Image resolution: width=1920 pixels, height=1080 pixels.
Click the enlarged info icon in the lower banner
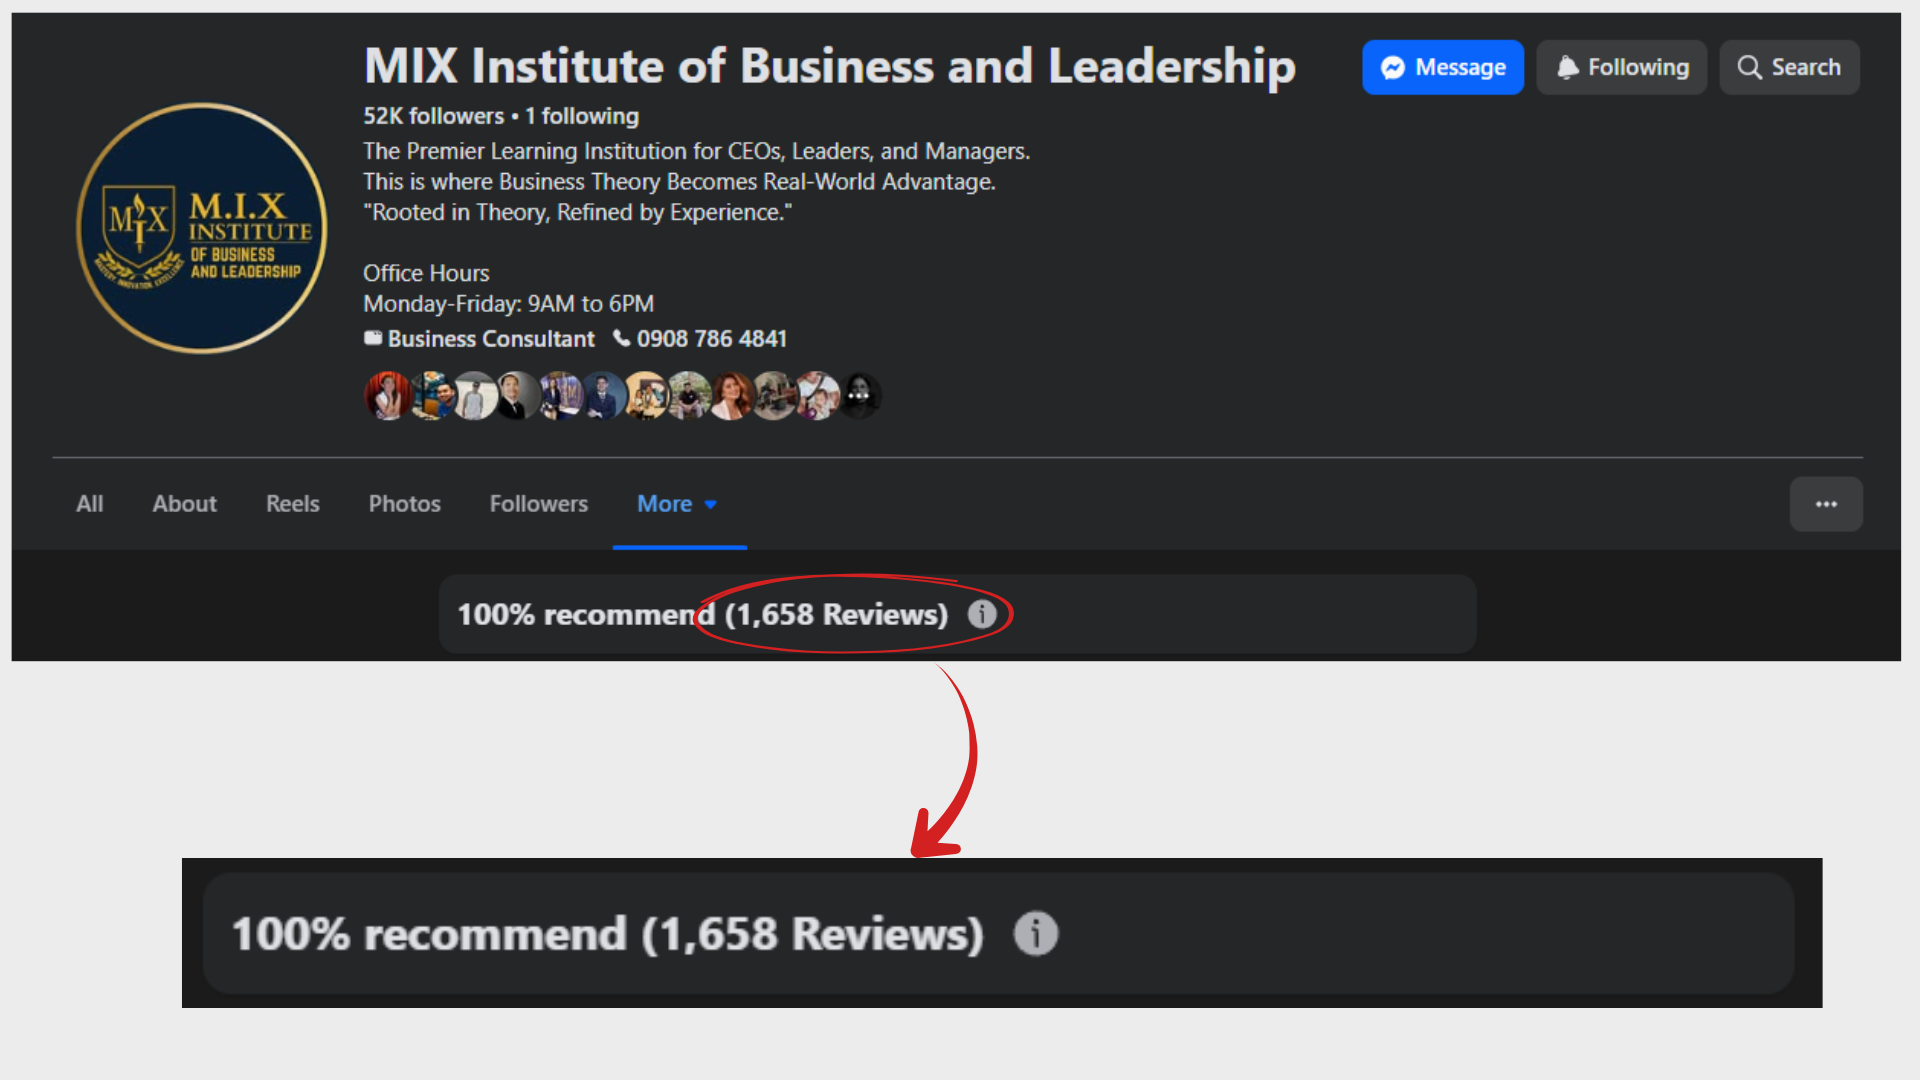pyautogui.click(x=1036, y=933)
